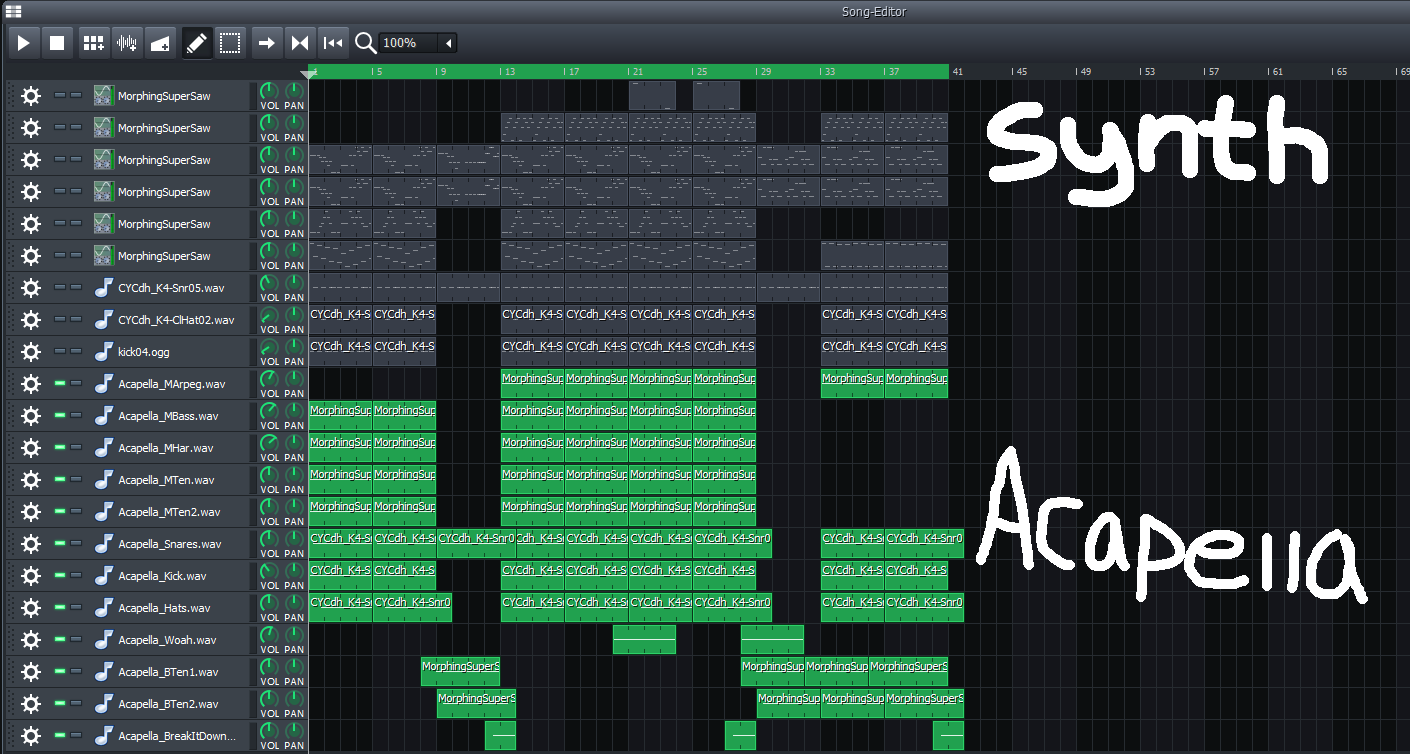Click the VOL knob of Acapella_MHar.wav

[269, 442]
